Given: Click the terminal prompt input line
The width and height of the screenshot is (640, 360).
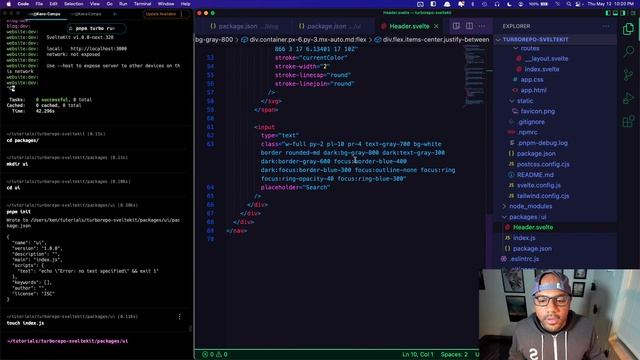Looking at the screenshot, I should pos(96,341).
